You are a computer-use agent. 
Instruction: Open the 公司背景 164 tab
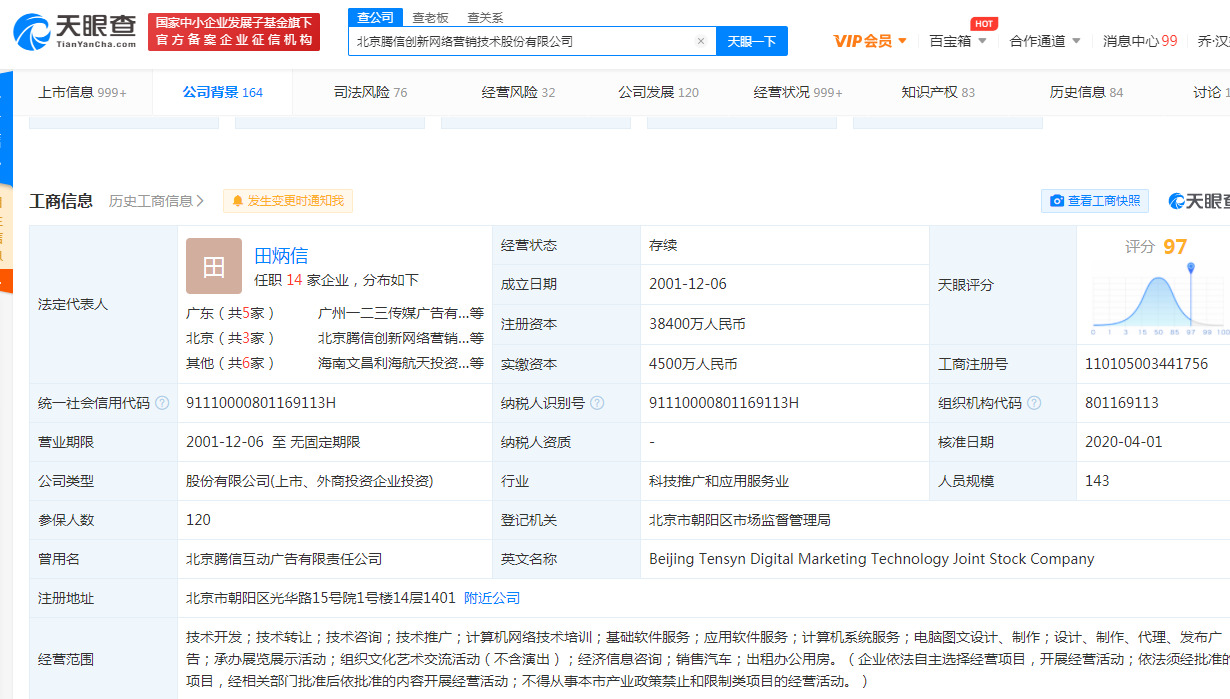click(222, 92)
